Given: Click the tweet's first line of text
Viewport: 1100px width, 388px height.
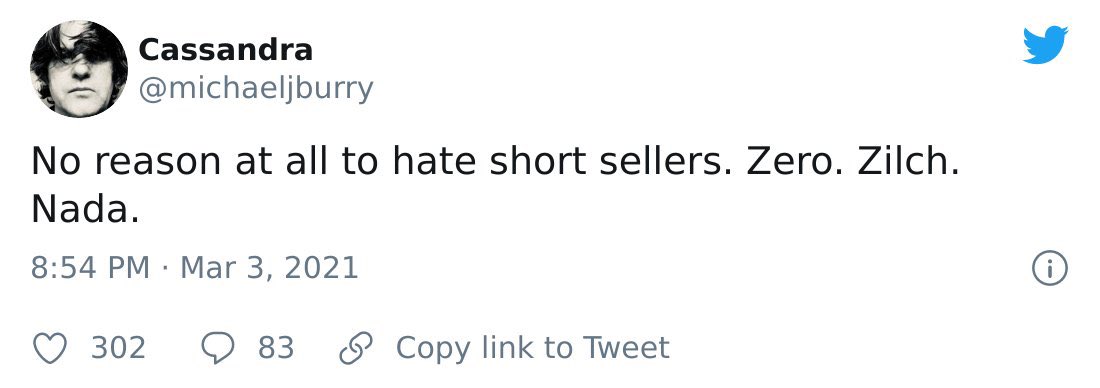Looking at the screenshot, I should tap(495, 162).
